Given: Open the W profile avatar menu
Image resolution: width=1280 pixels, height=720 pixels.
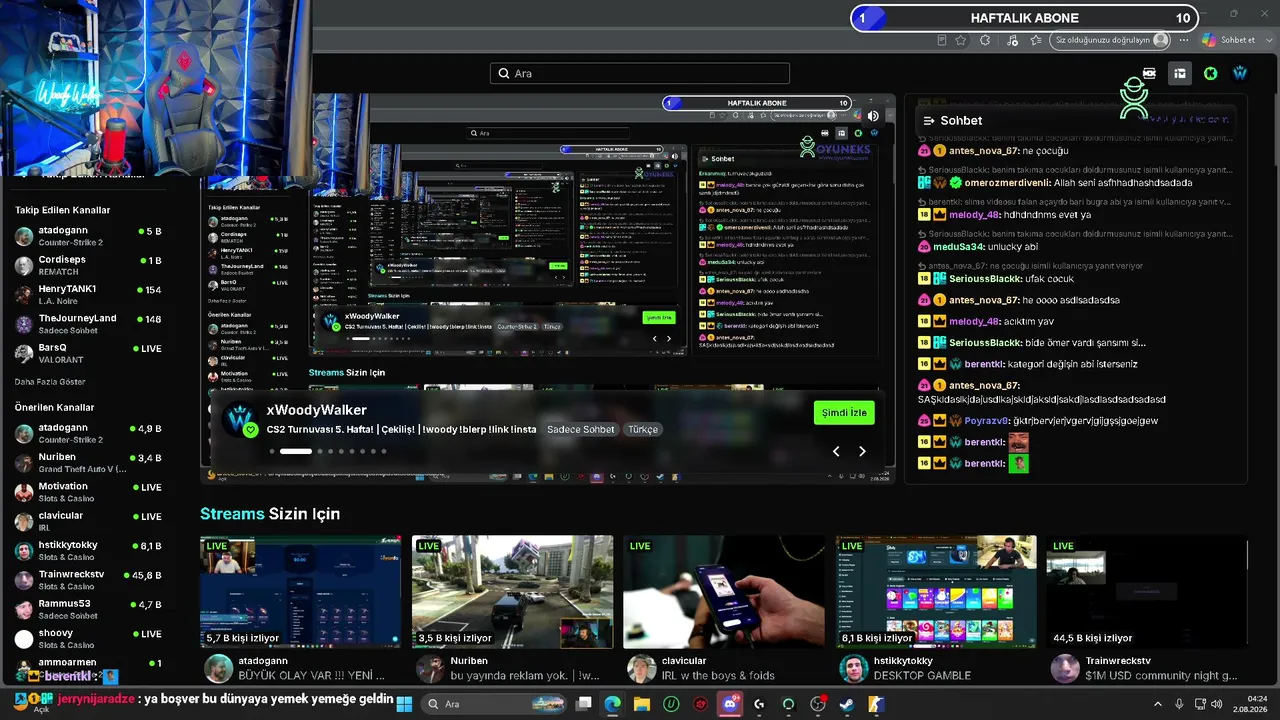Looking at the screenshot, I should [1240, 73].
